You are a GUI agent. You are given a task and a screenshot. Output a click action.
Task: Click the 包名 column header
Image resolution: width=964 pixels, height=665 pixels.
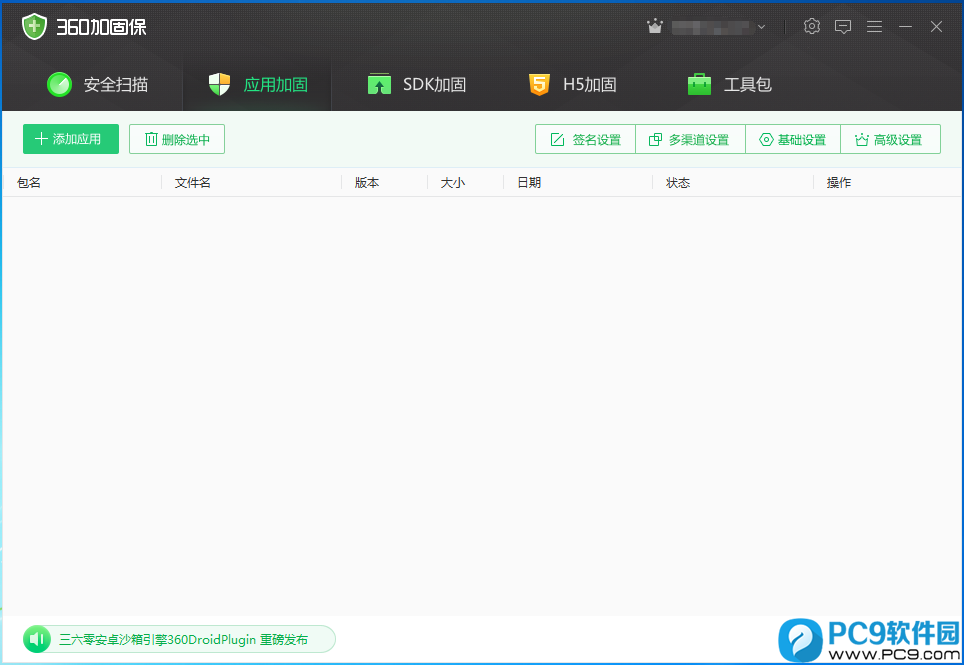(x=29, y=183)
